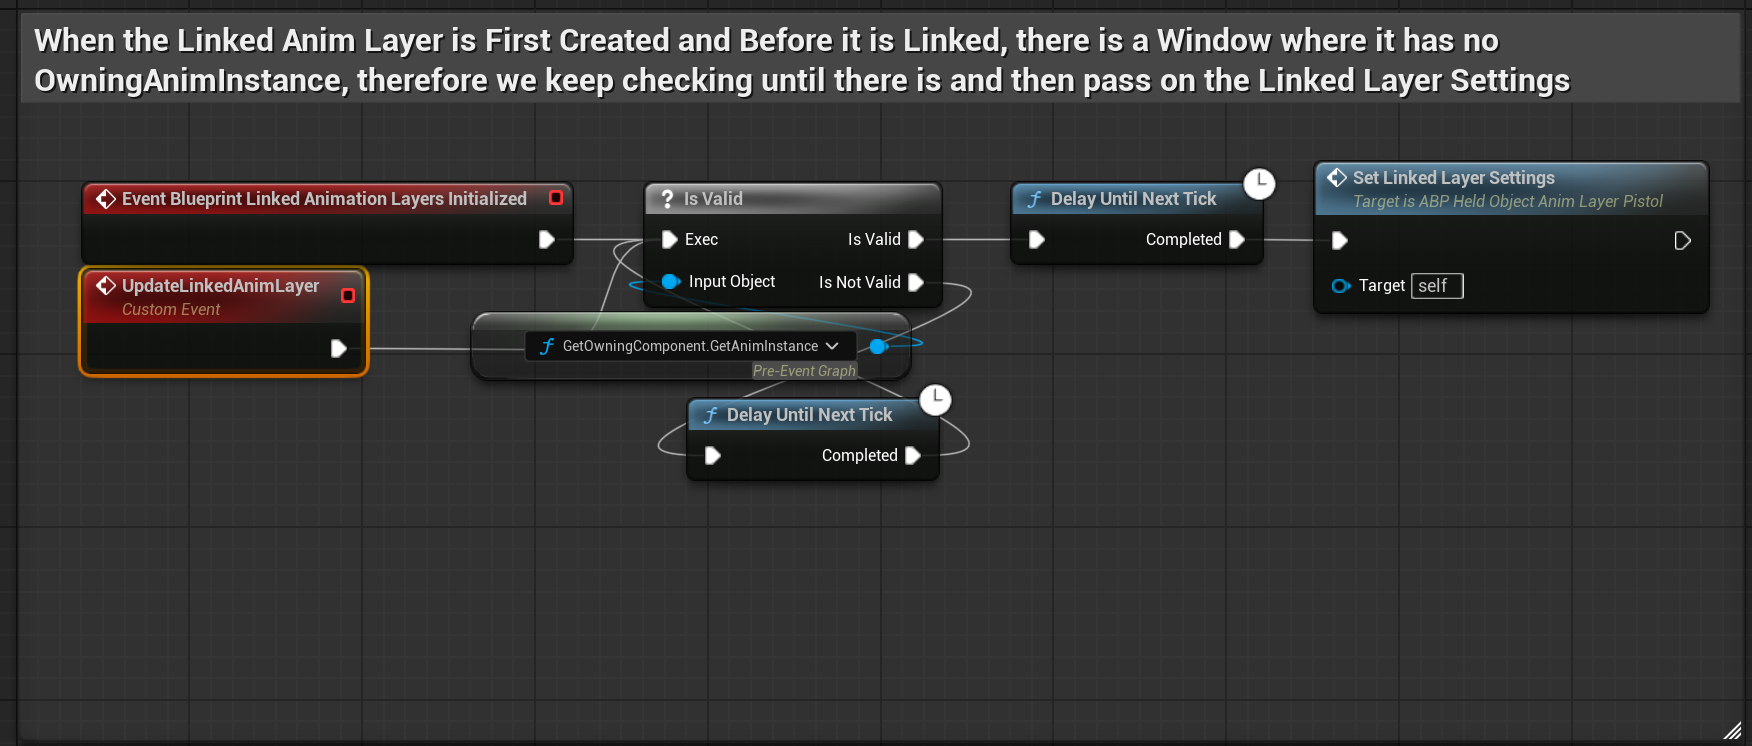Expand the GetOwningComponent.GetAnimInstance dropdown chevron
The width and height of the screenshot is (1752, 746).
[x=832, y=346]
